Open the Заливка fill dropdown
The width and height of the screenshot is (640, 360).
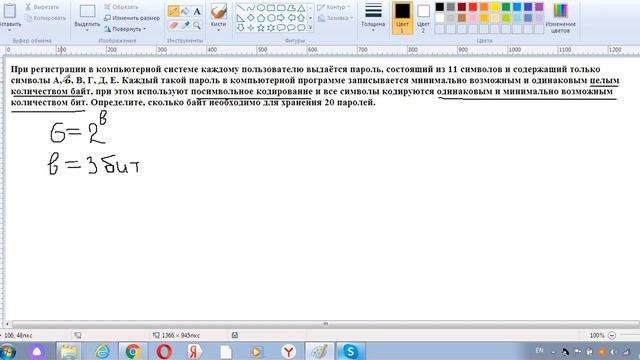click(x=335, y=18)
